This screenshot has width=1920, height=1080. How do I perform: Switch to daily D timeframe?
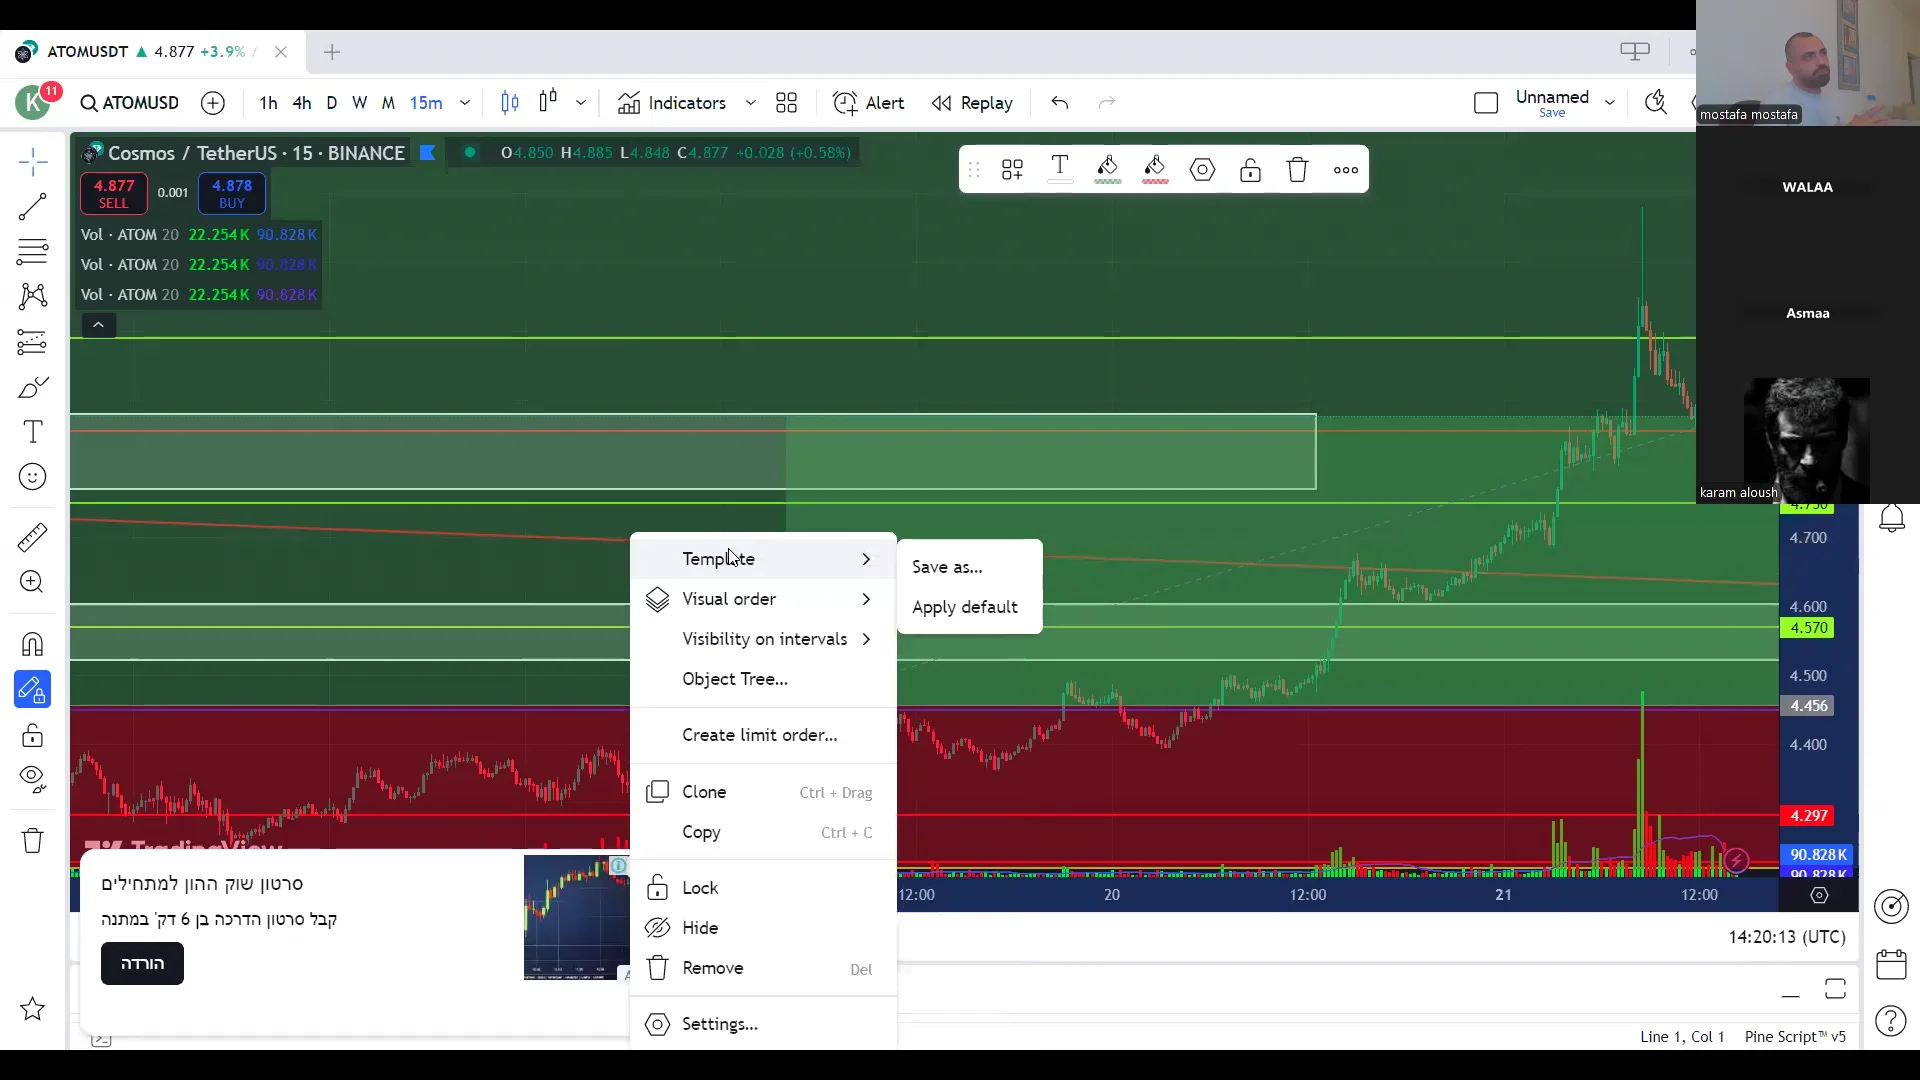(332, 103)
